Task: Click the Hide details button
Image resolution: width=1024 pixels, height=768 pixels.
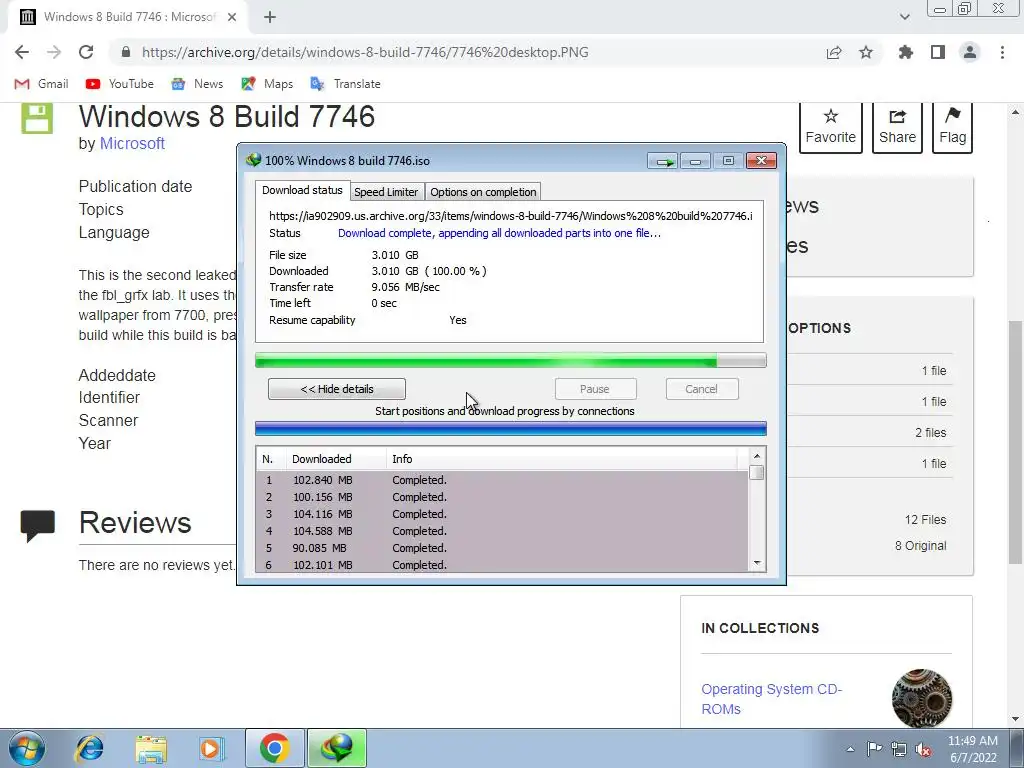Action: pyautogui.click(x=337, y=389)
